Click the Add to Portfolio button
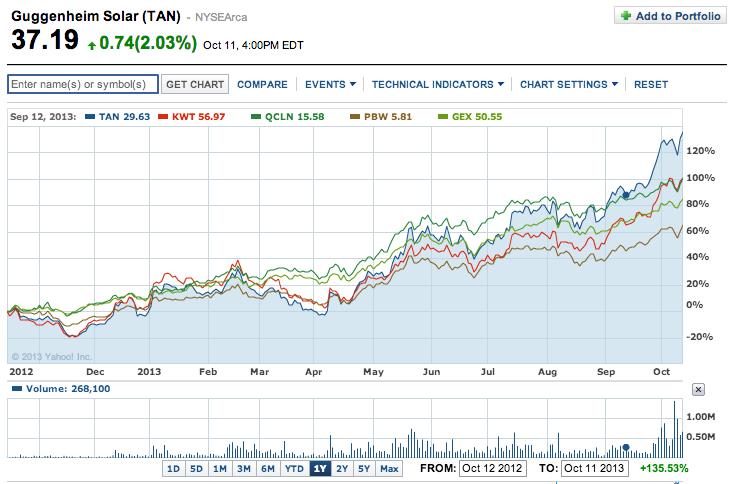731x484 pixels. pyautogui.click(x=670, y=16)
